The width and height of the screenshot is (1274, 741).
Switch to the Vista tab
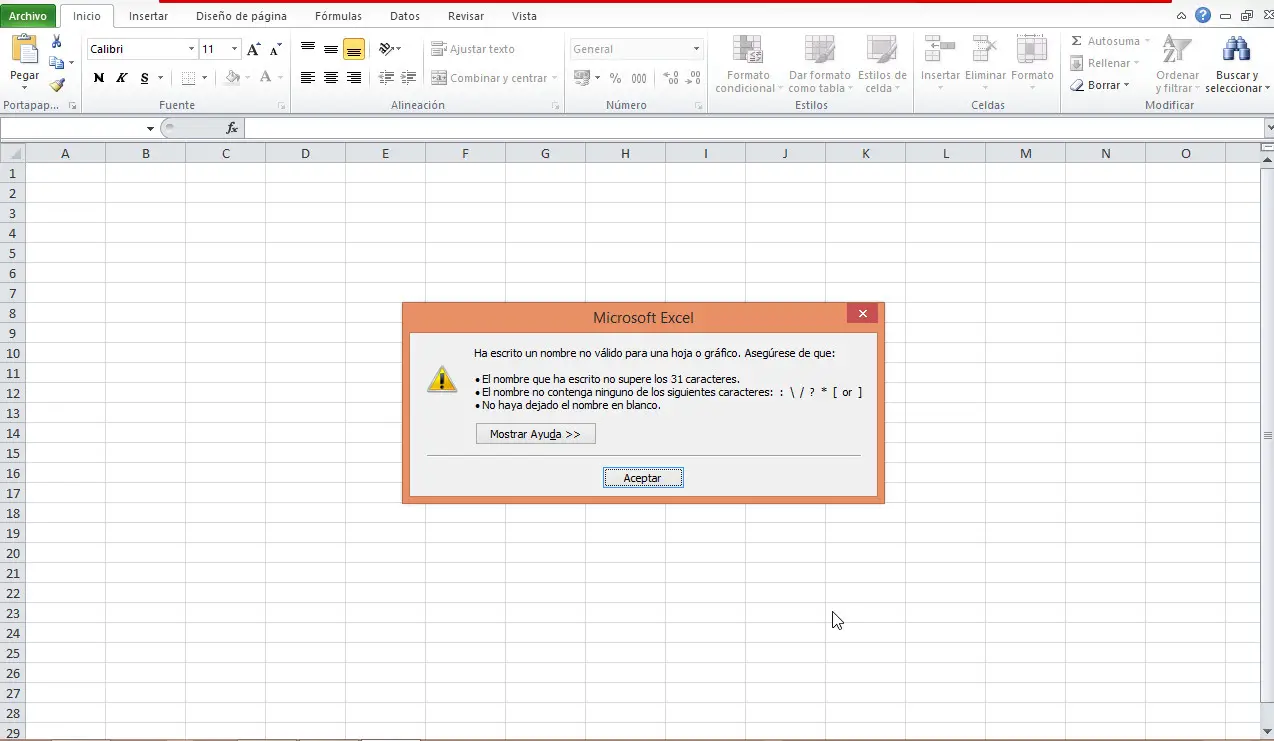point(524,16)
